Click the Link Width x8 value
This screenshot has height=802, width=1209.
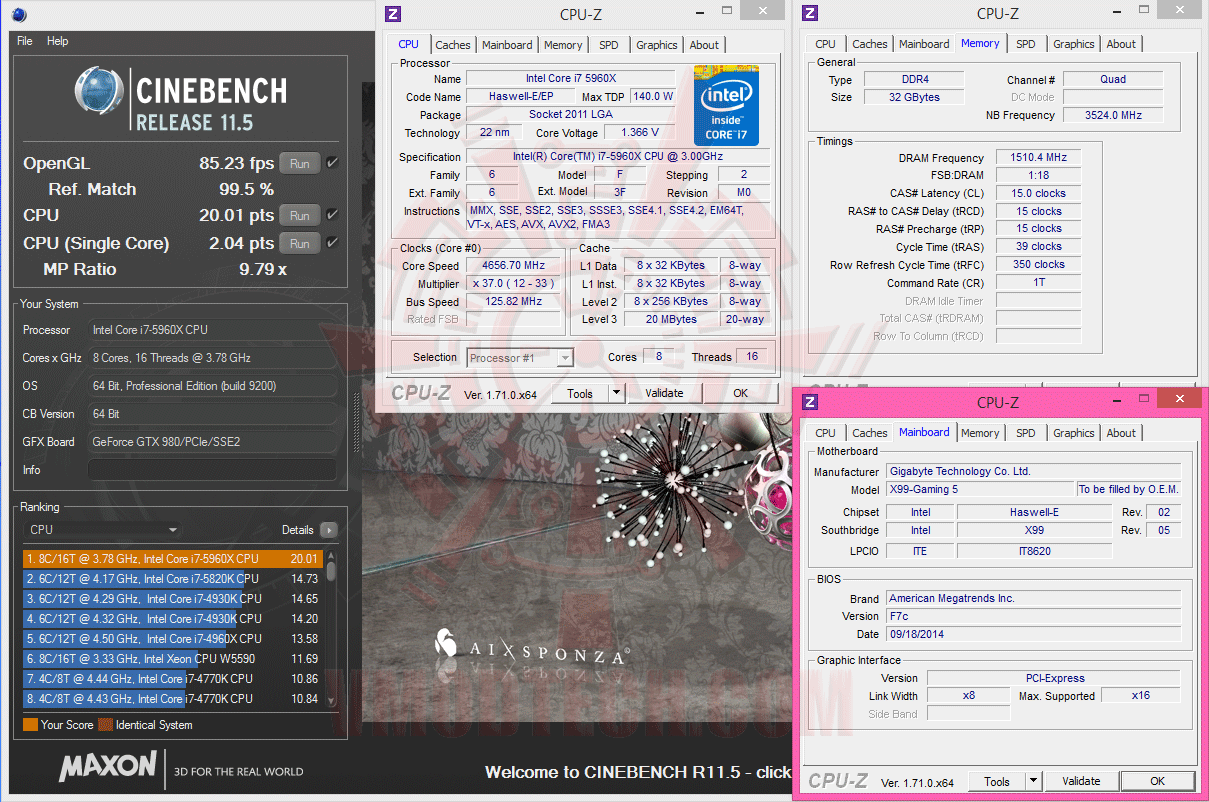(968, 696)
